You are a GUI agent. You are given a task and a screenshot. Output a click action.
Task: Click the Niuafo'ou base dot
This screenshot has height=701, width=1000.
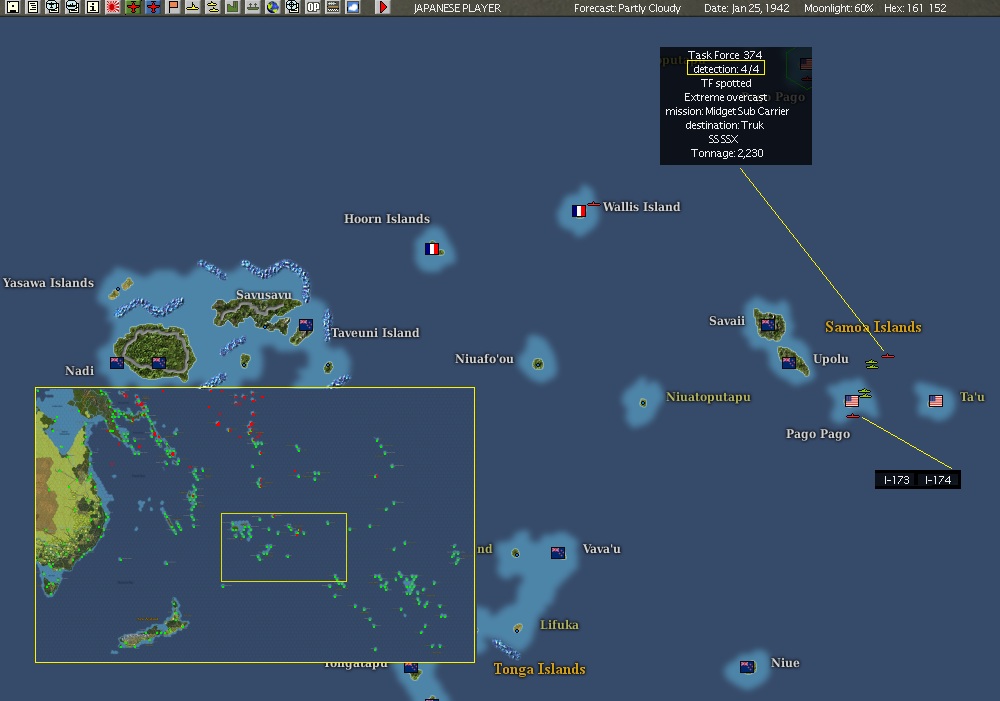click(538, 364)
